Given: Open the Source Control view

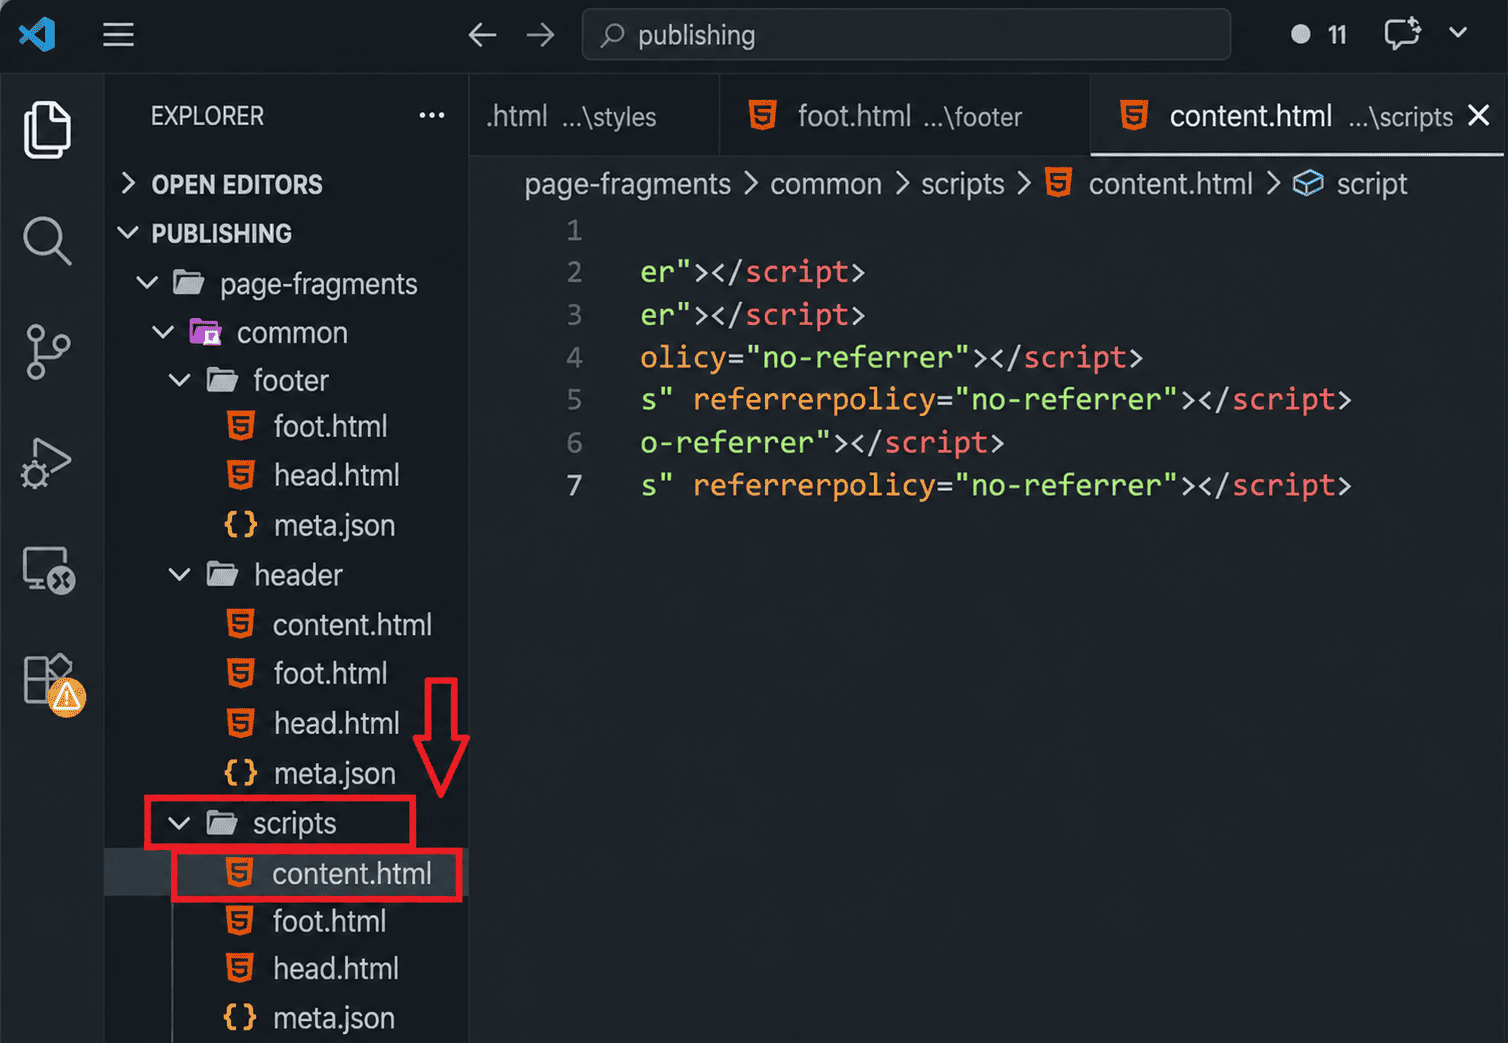Looking at the screenshot, I should 48,352.
